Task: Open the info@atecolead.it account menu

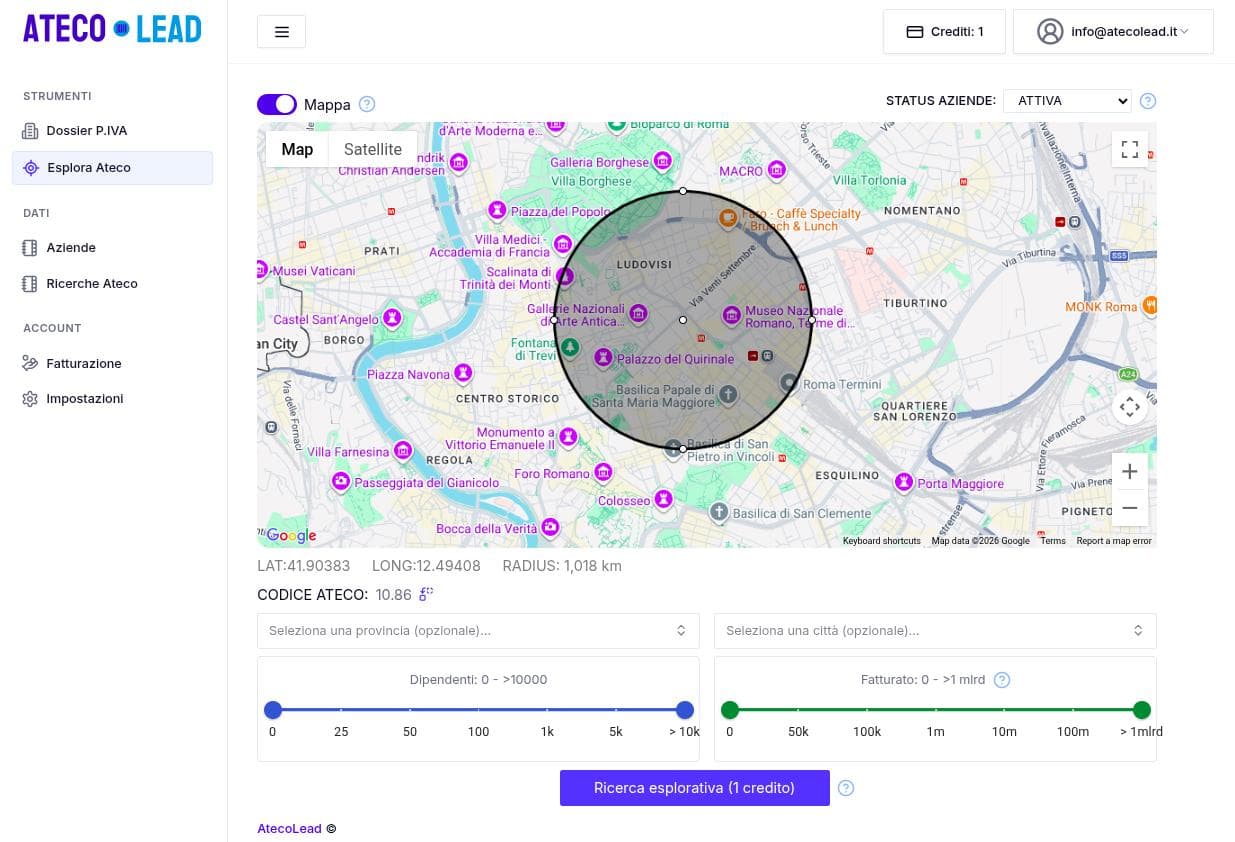Action: [x=1112, y=32]
